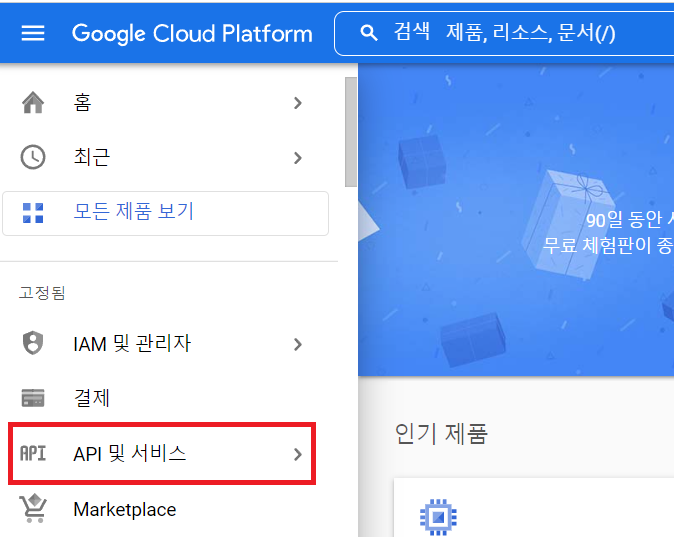Screen dimensions: 674x537
Task: Focus the product and resource search field
Action: coord(504,34)
